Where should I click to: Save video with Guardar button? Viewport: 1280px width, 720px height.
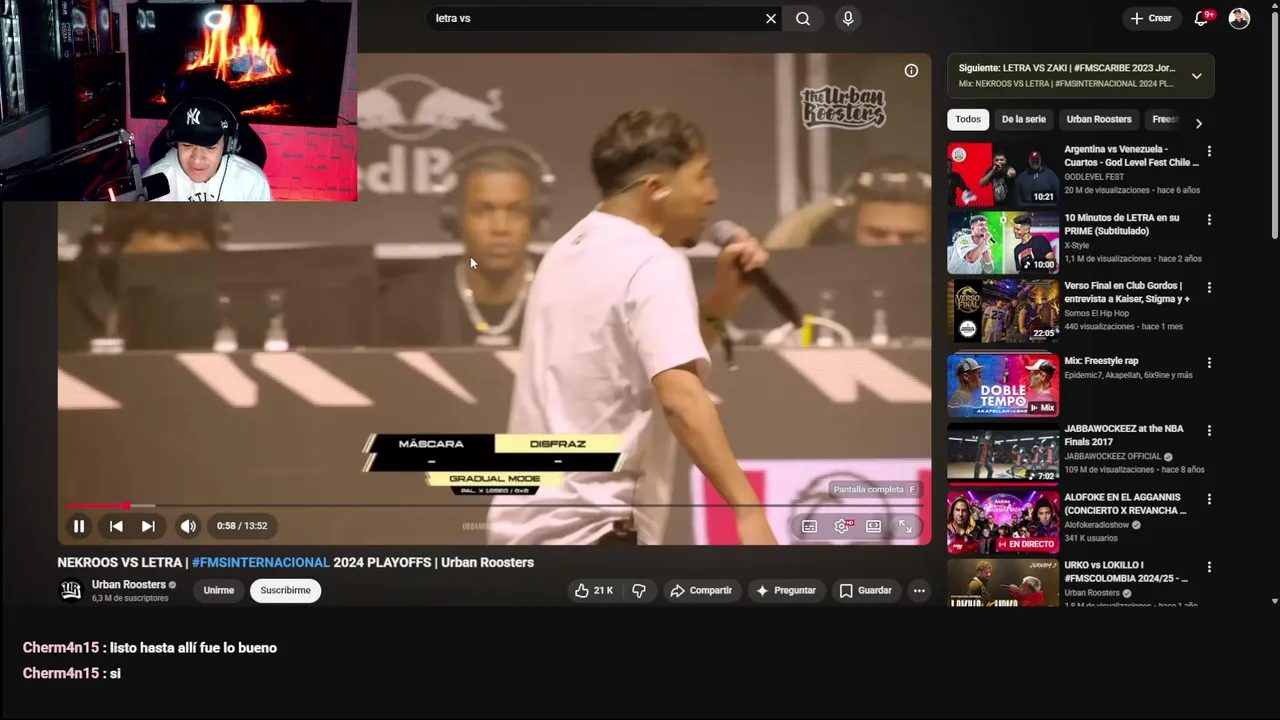point(865,591)
